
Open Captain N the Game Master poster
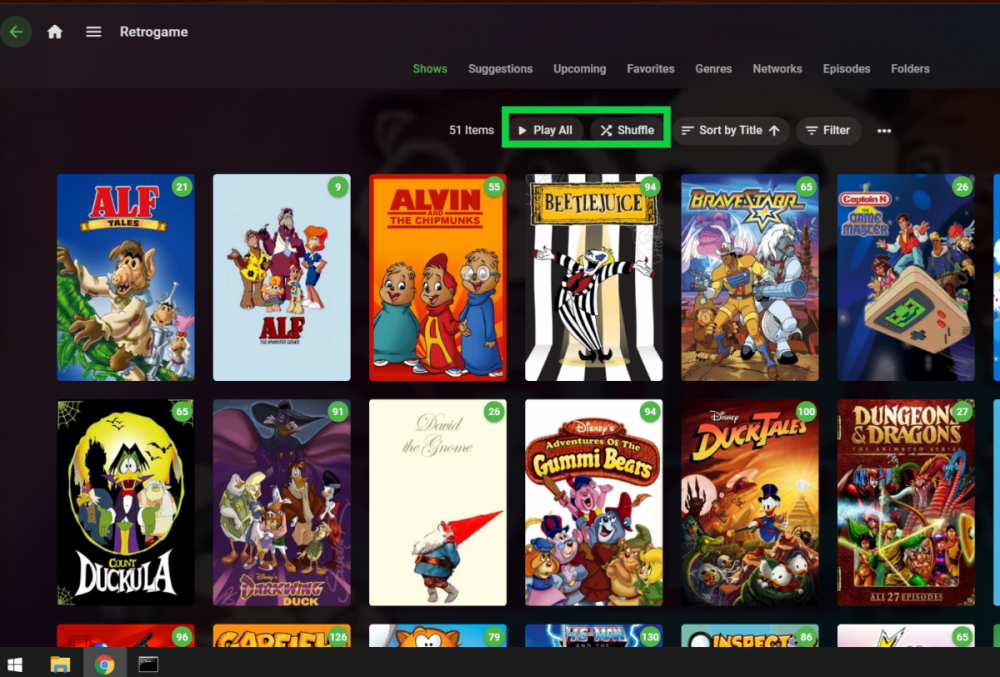point(906,277)
